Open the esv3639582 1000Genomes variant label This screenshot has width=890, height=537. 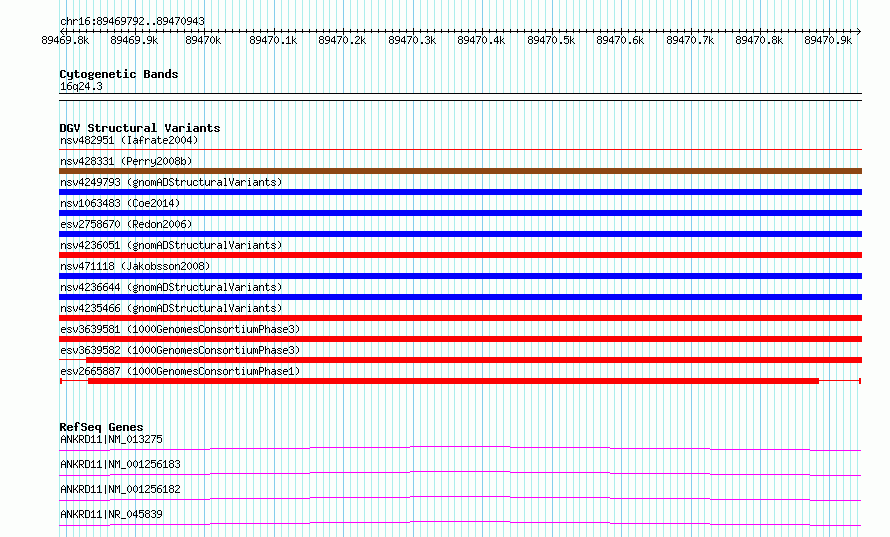pos(180,350)
